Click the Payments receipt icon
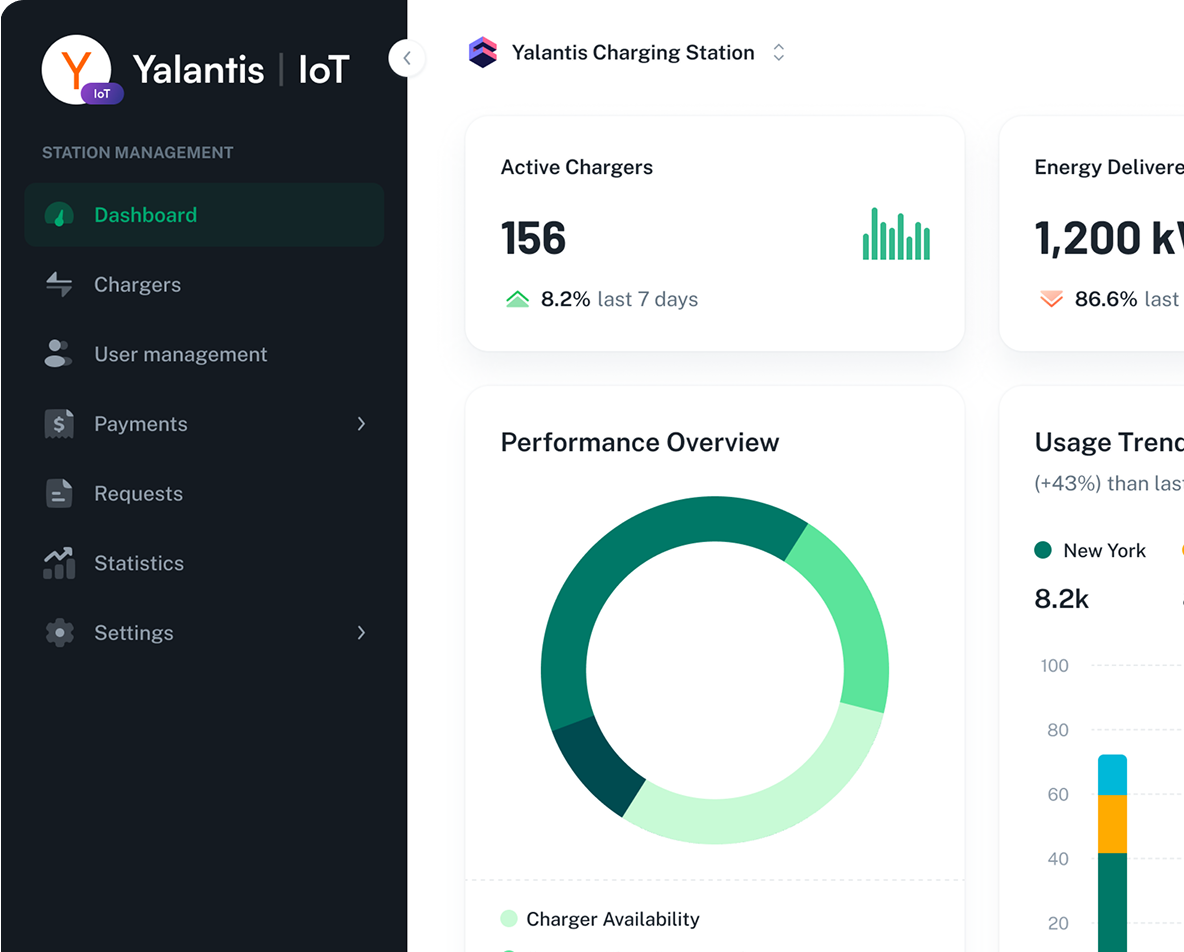Viewport: 1184px width, 952px height. [x=59, y=424]
